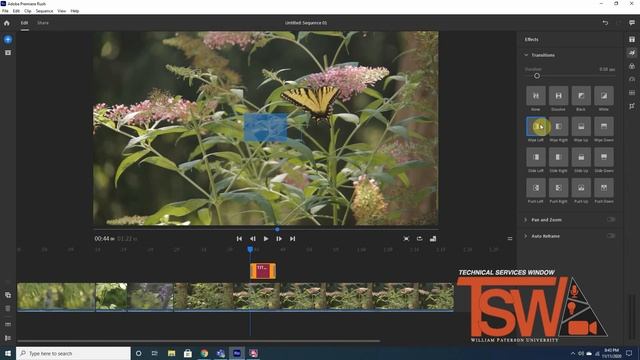Screen dimensions: 640x360
Task: Open the control tracks icon
Action: 8,338
